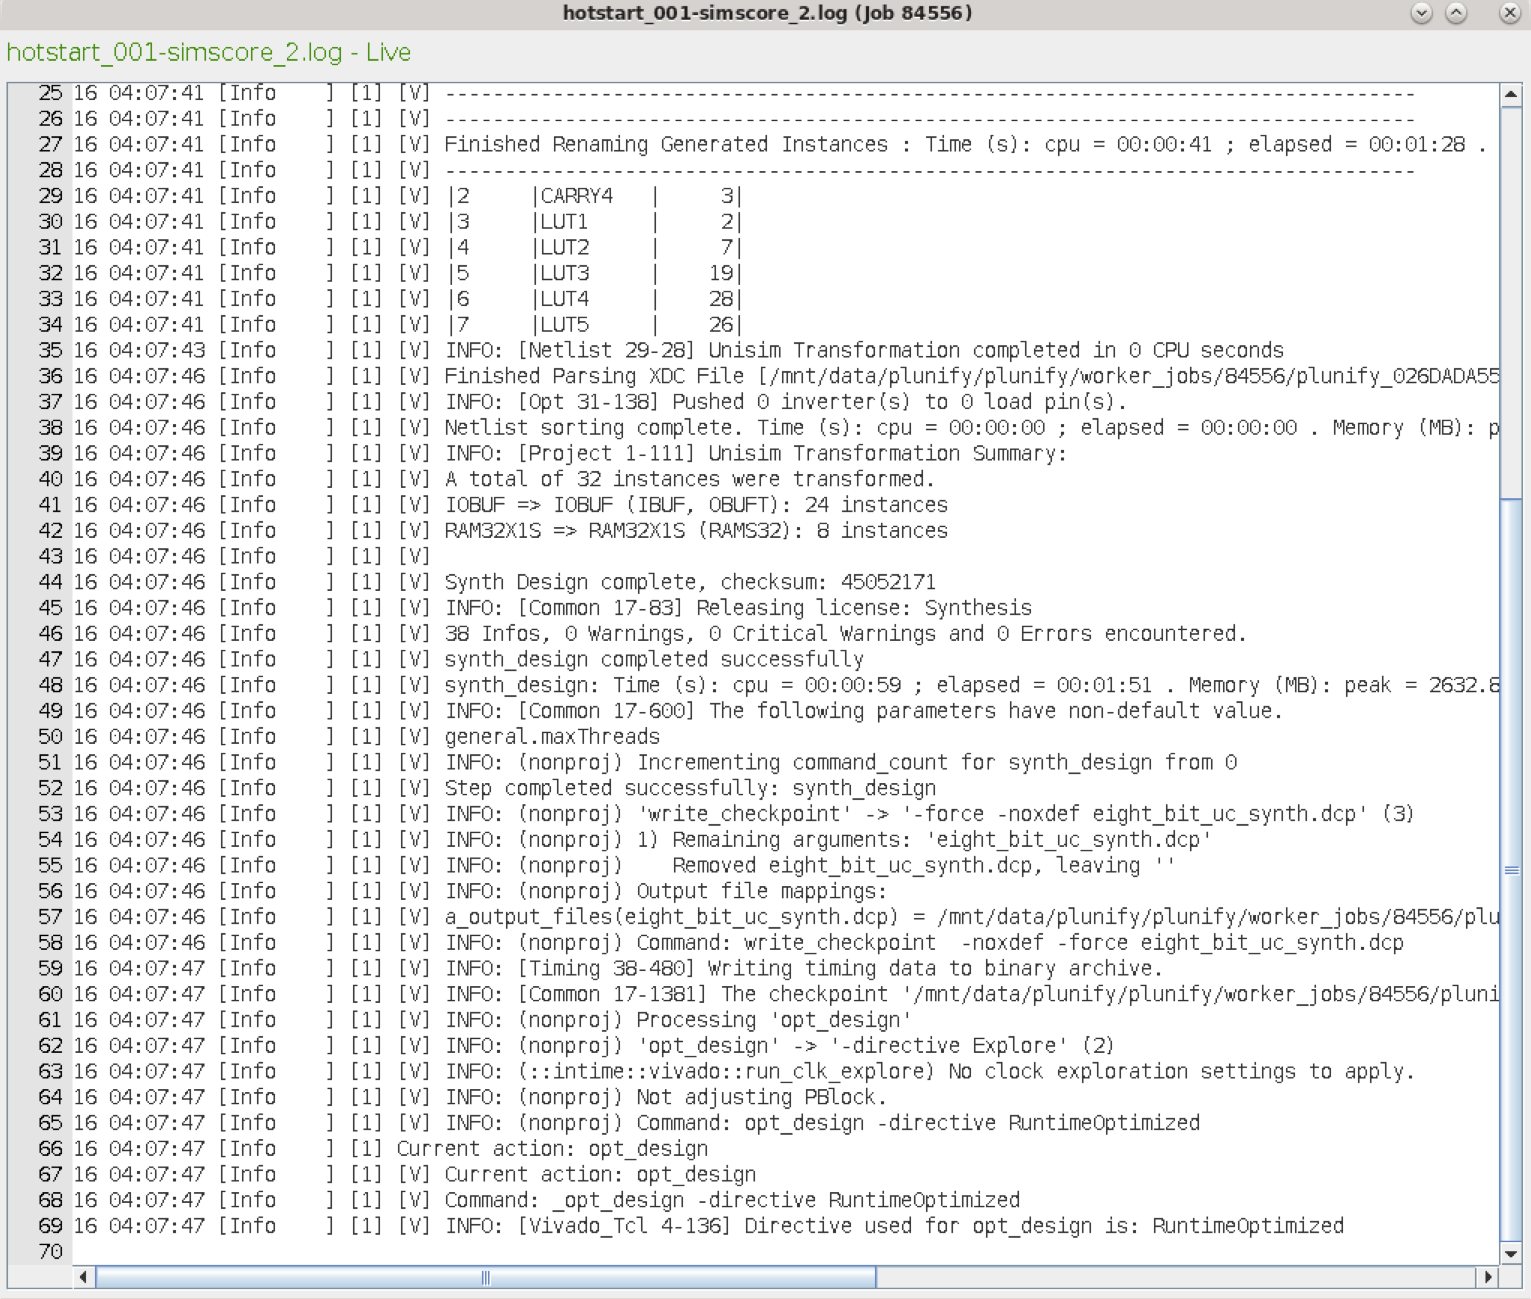
Task: Click the 'Synth Design complete, checksum' line
Action: [690, 582]
